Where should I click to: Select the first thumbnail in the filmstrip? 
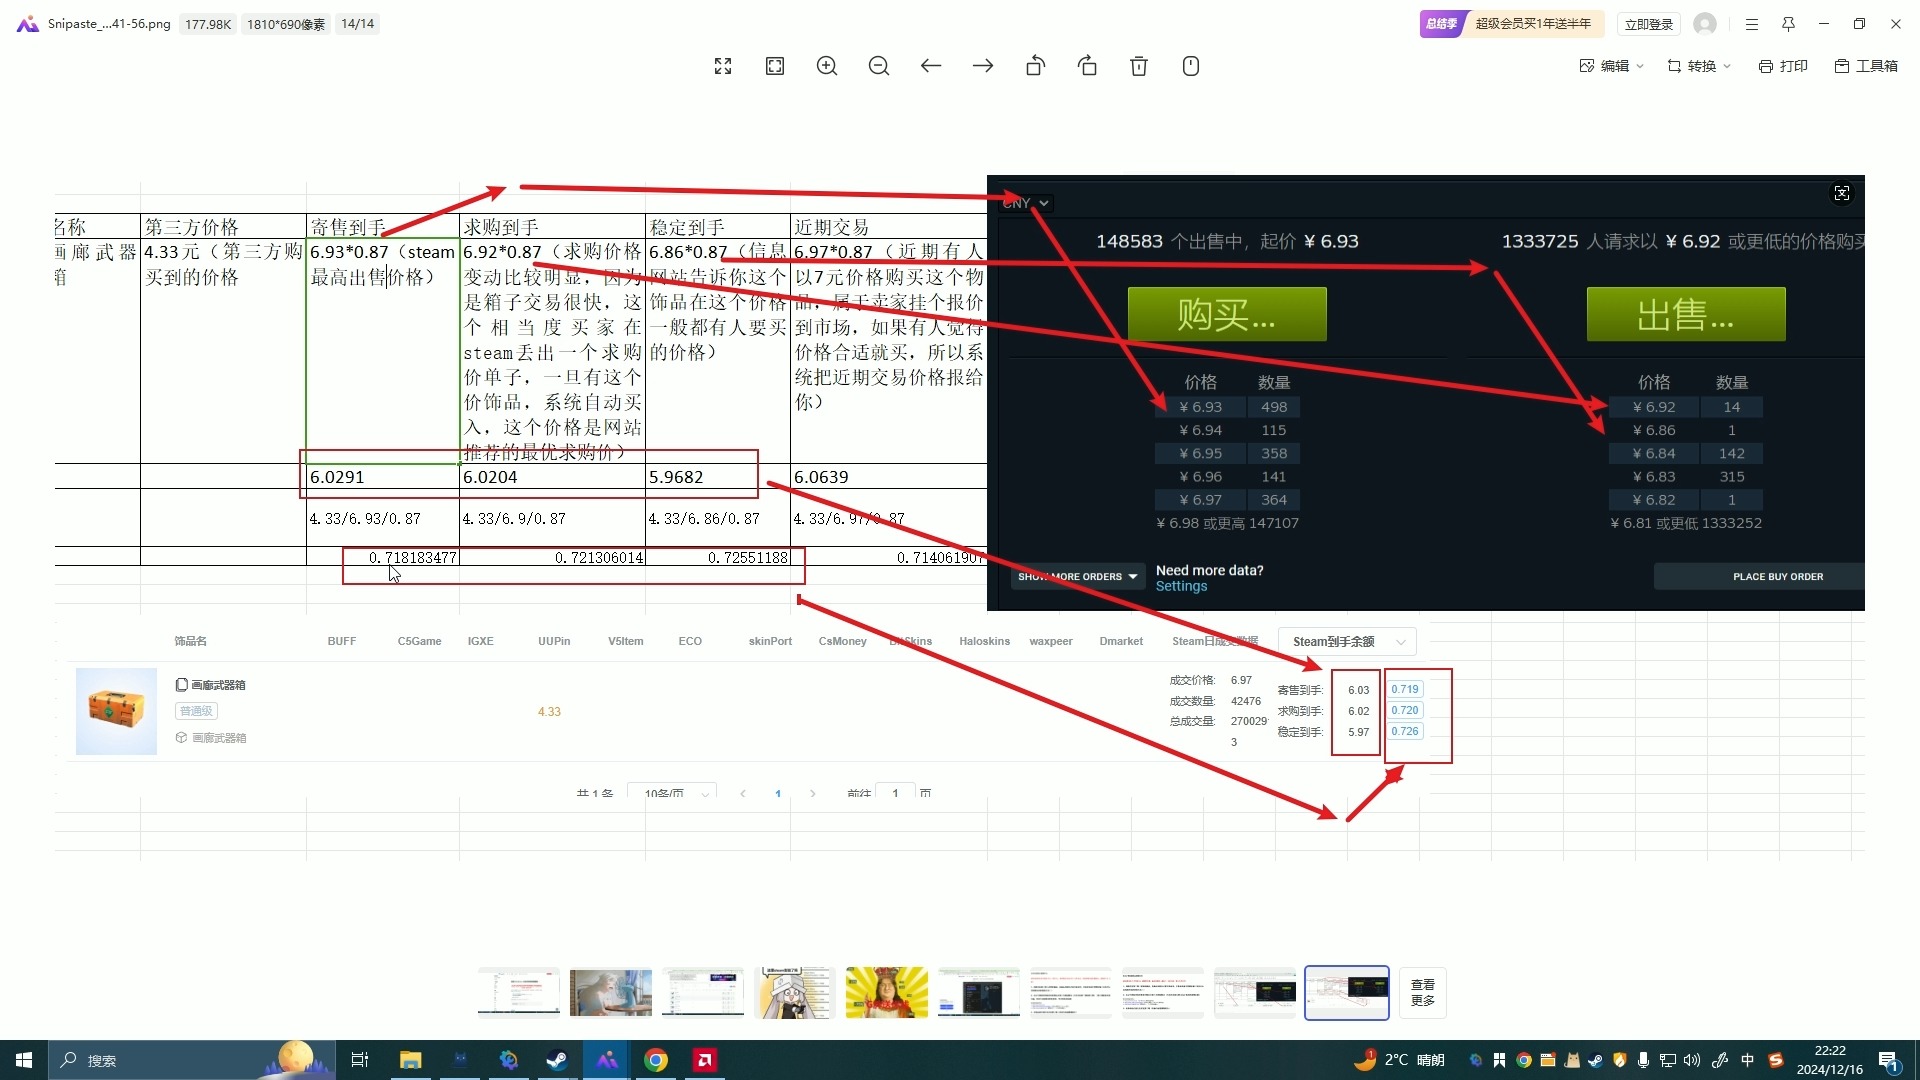pyautogui.click(x=519, y=992)
